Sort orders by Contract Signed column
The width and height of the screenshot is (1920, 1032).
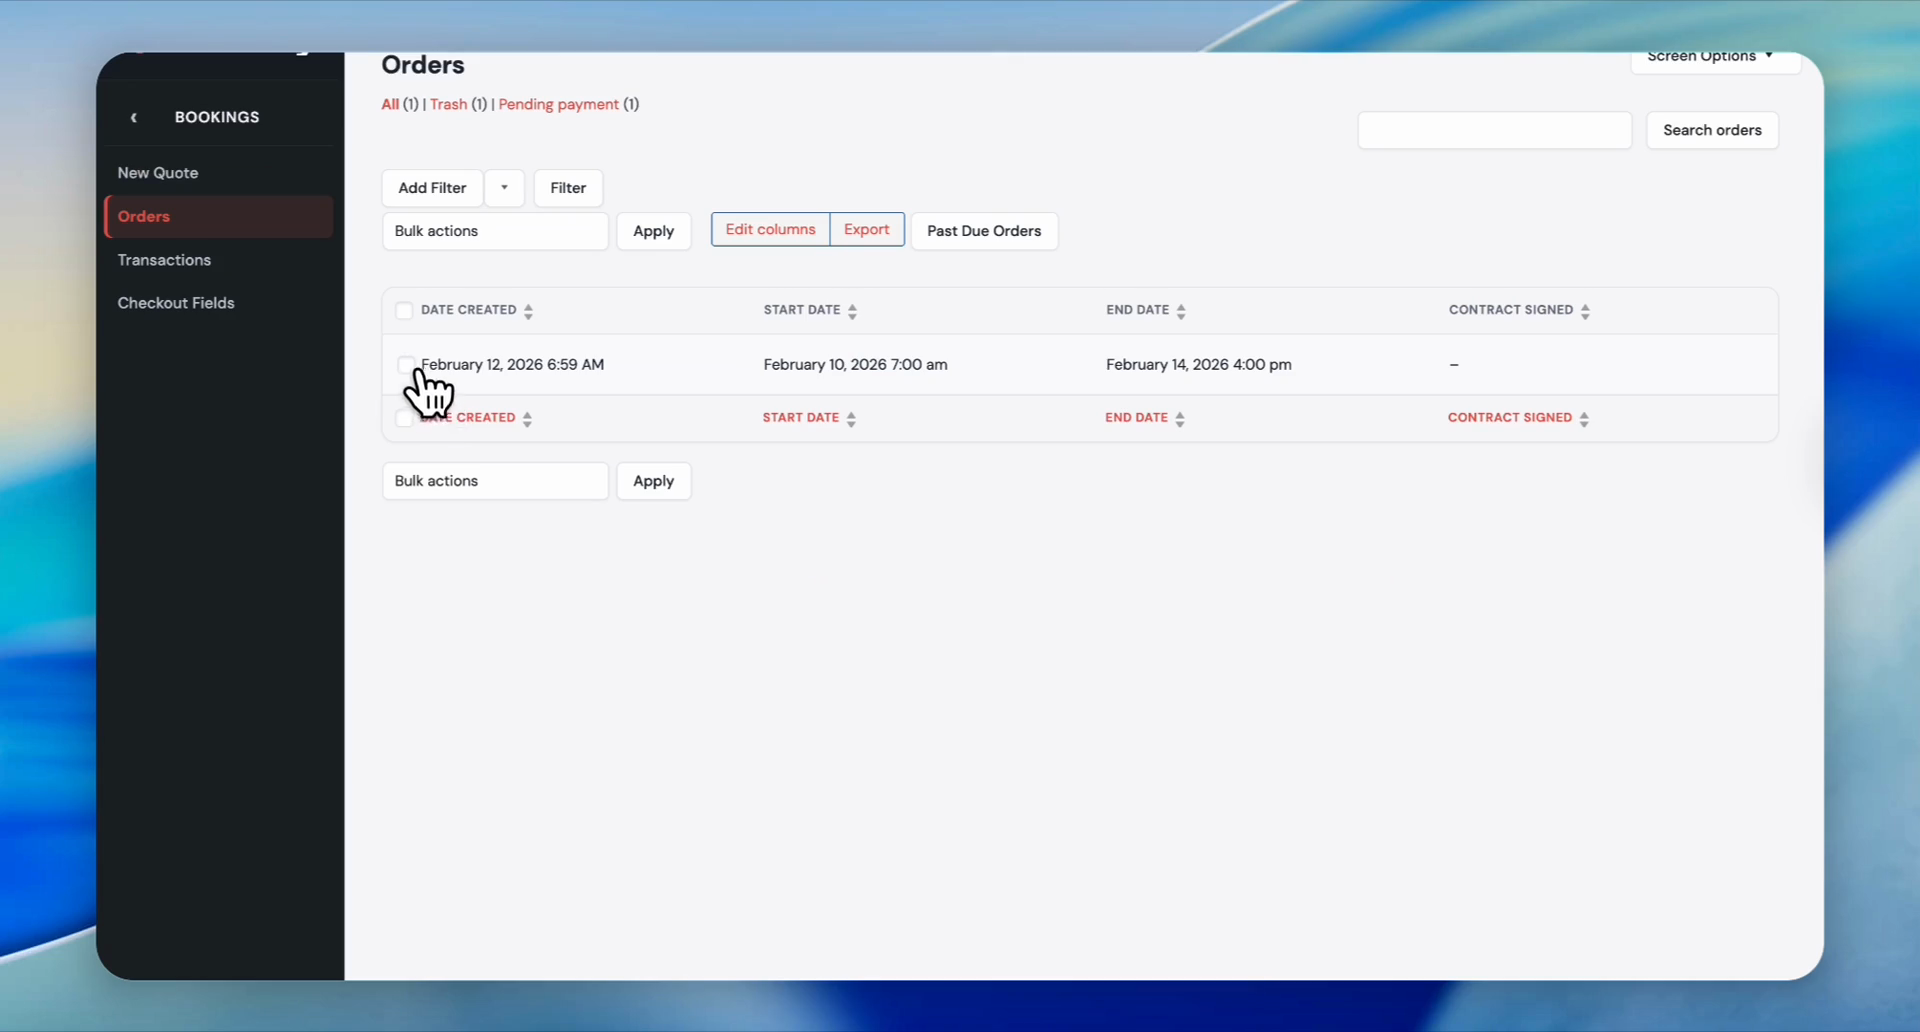pos(1586,311)
